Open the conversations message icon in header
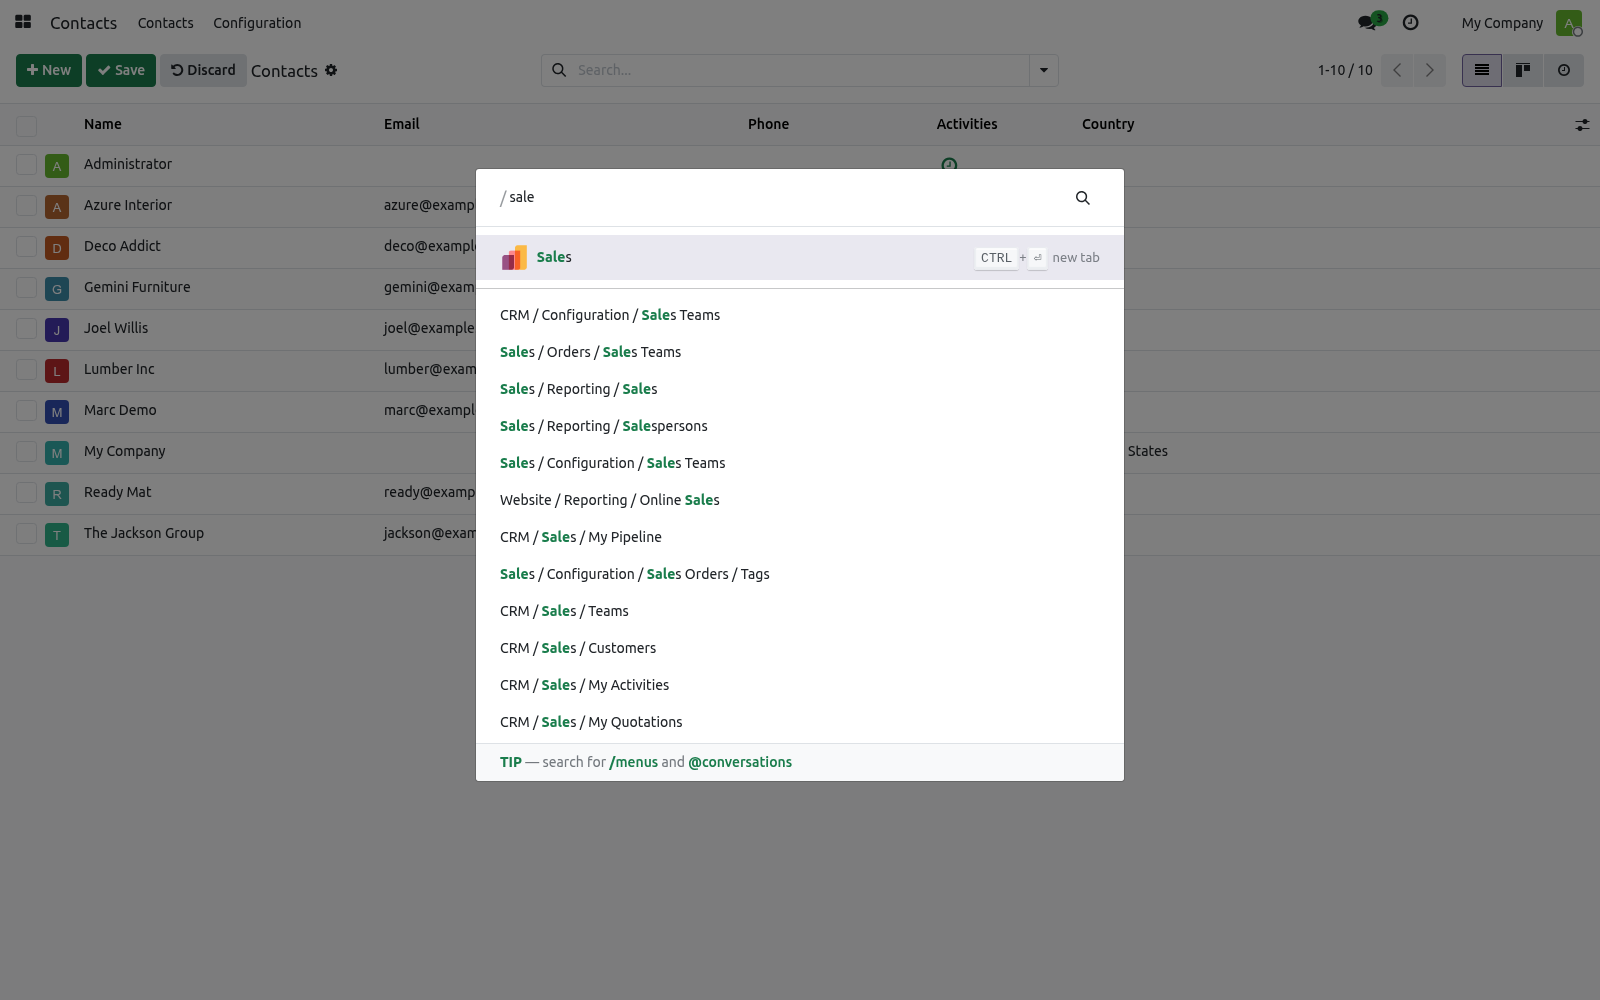This screenshot has width=1600, height=1000. [x=1366, y=22]
